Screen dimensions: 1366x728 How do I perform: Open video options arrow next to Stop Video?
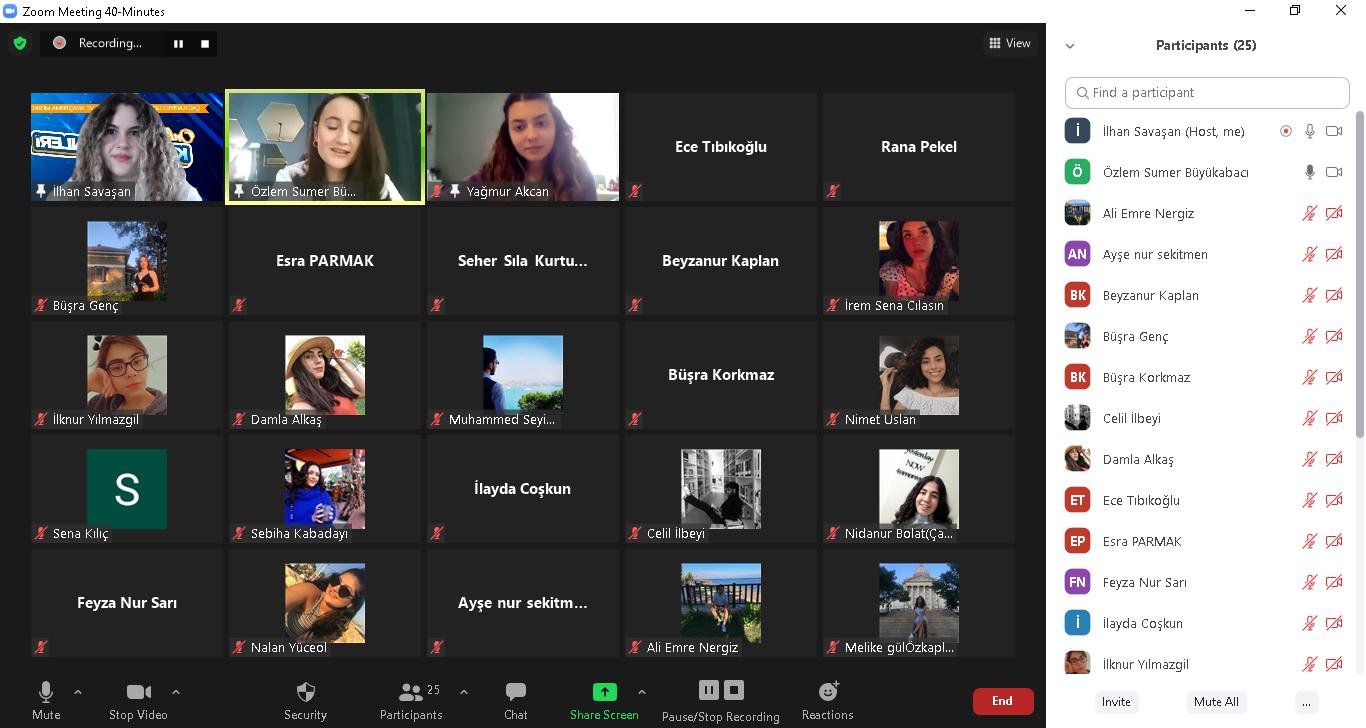pyautogui.click(x=176, y=692)
